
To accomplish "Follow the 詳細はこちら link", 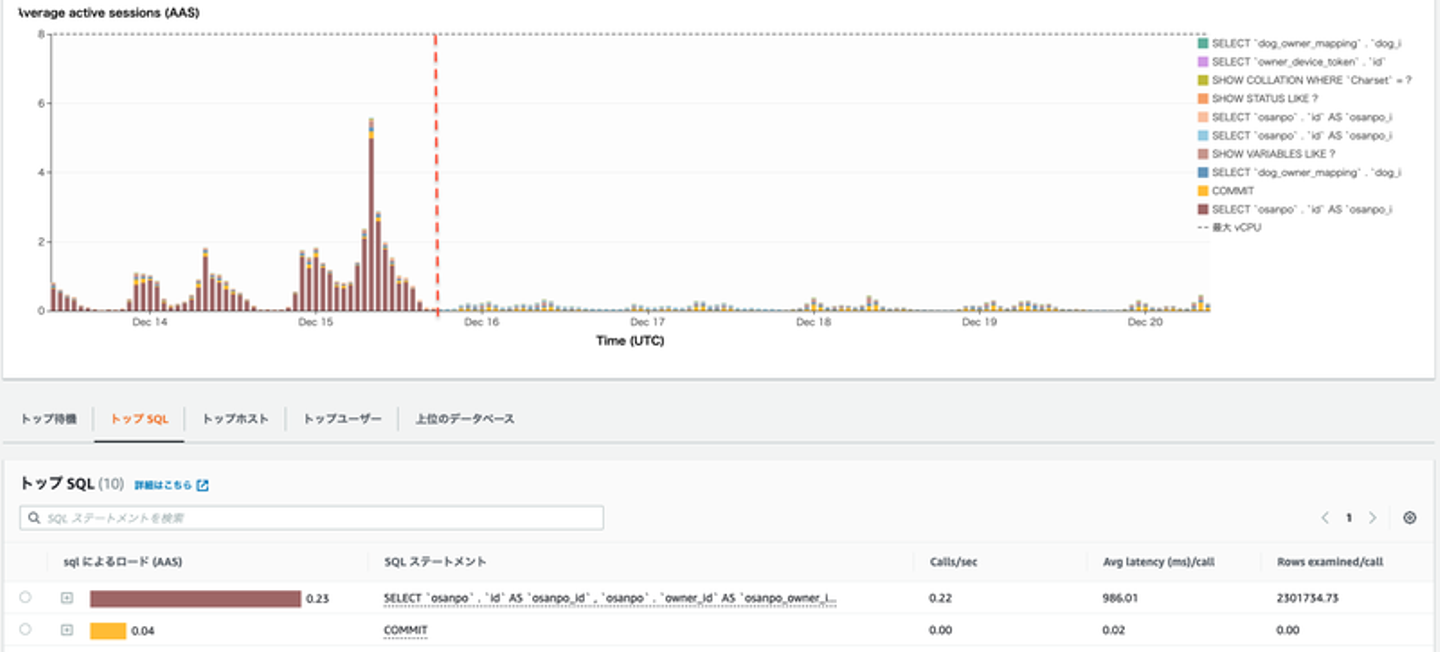I will (x=162, y=485).
